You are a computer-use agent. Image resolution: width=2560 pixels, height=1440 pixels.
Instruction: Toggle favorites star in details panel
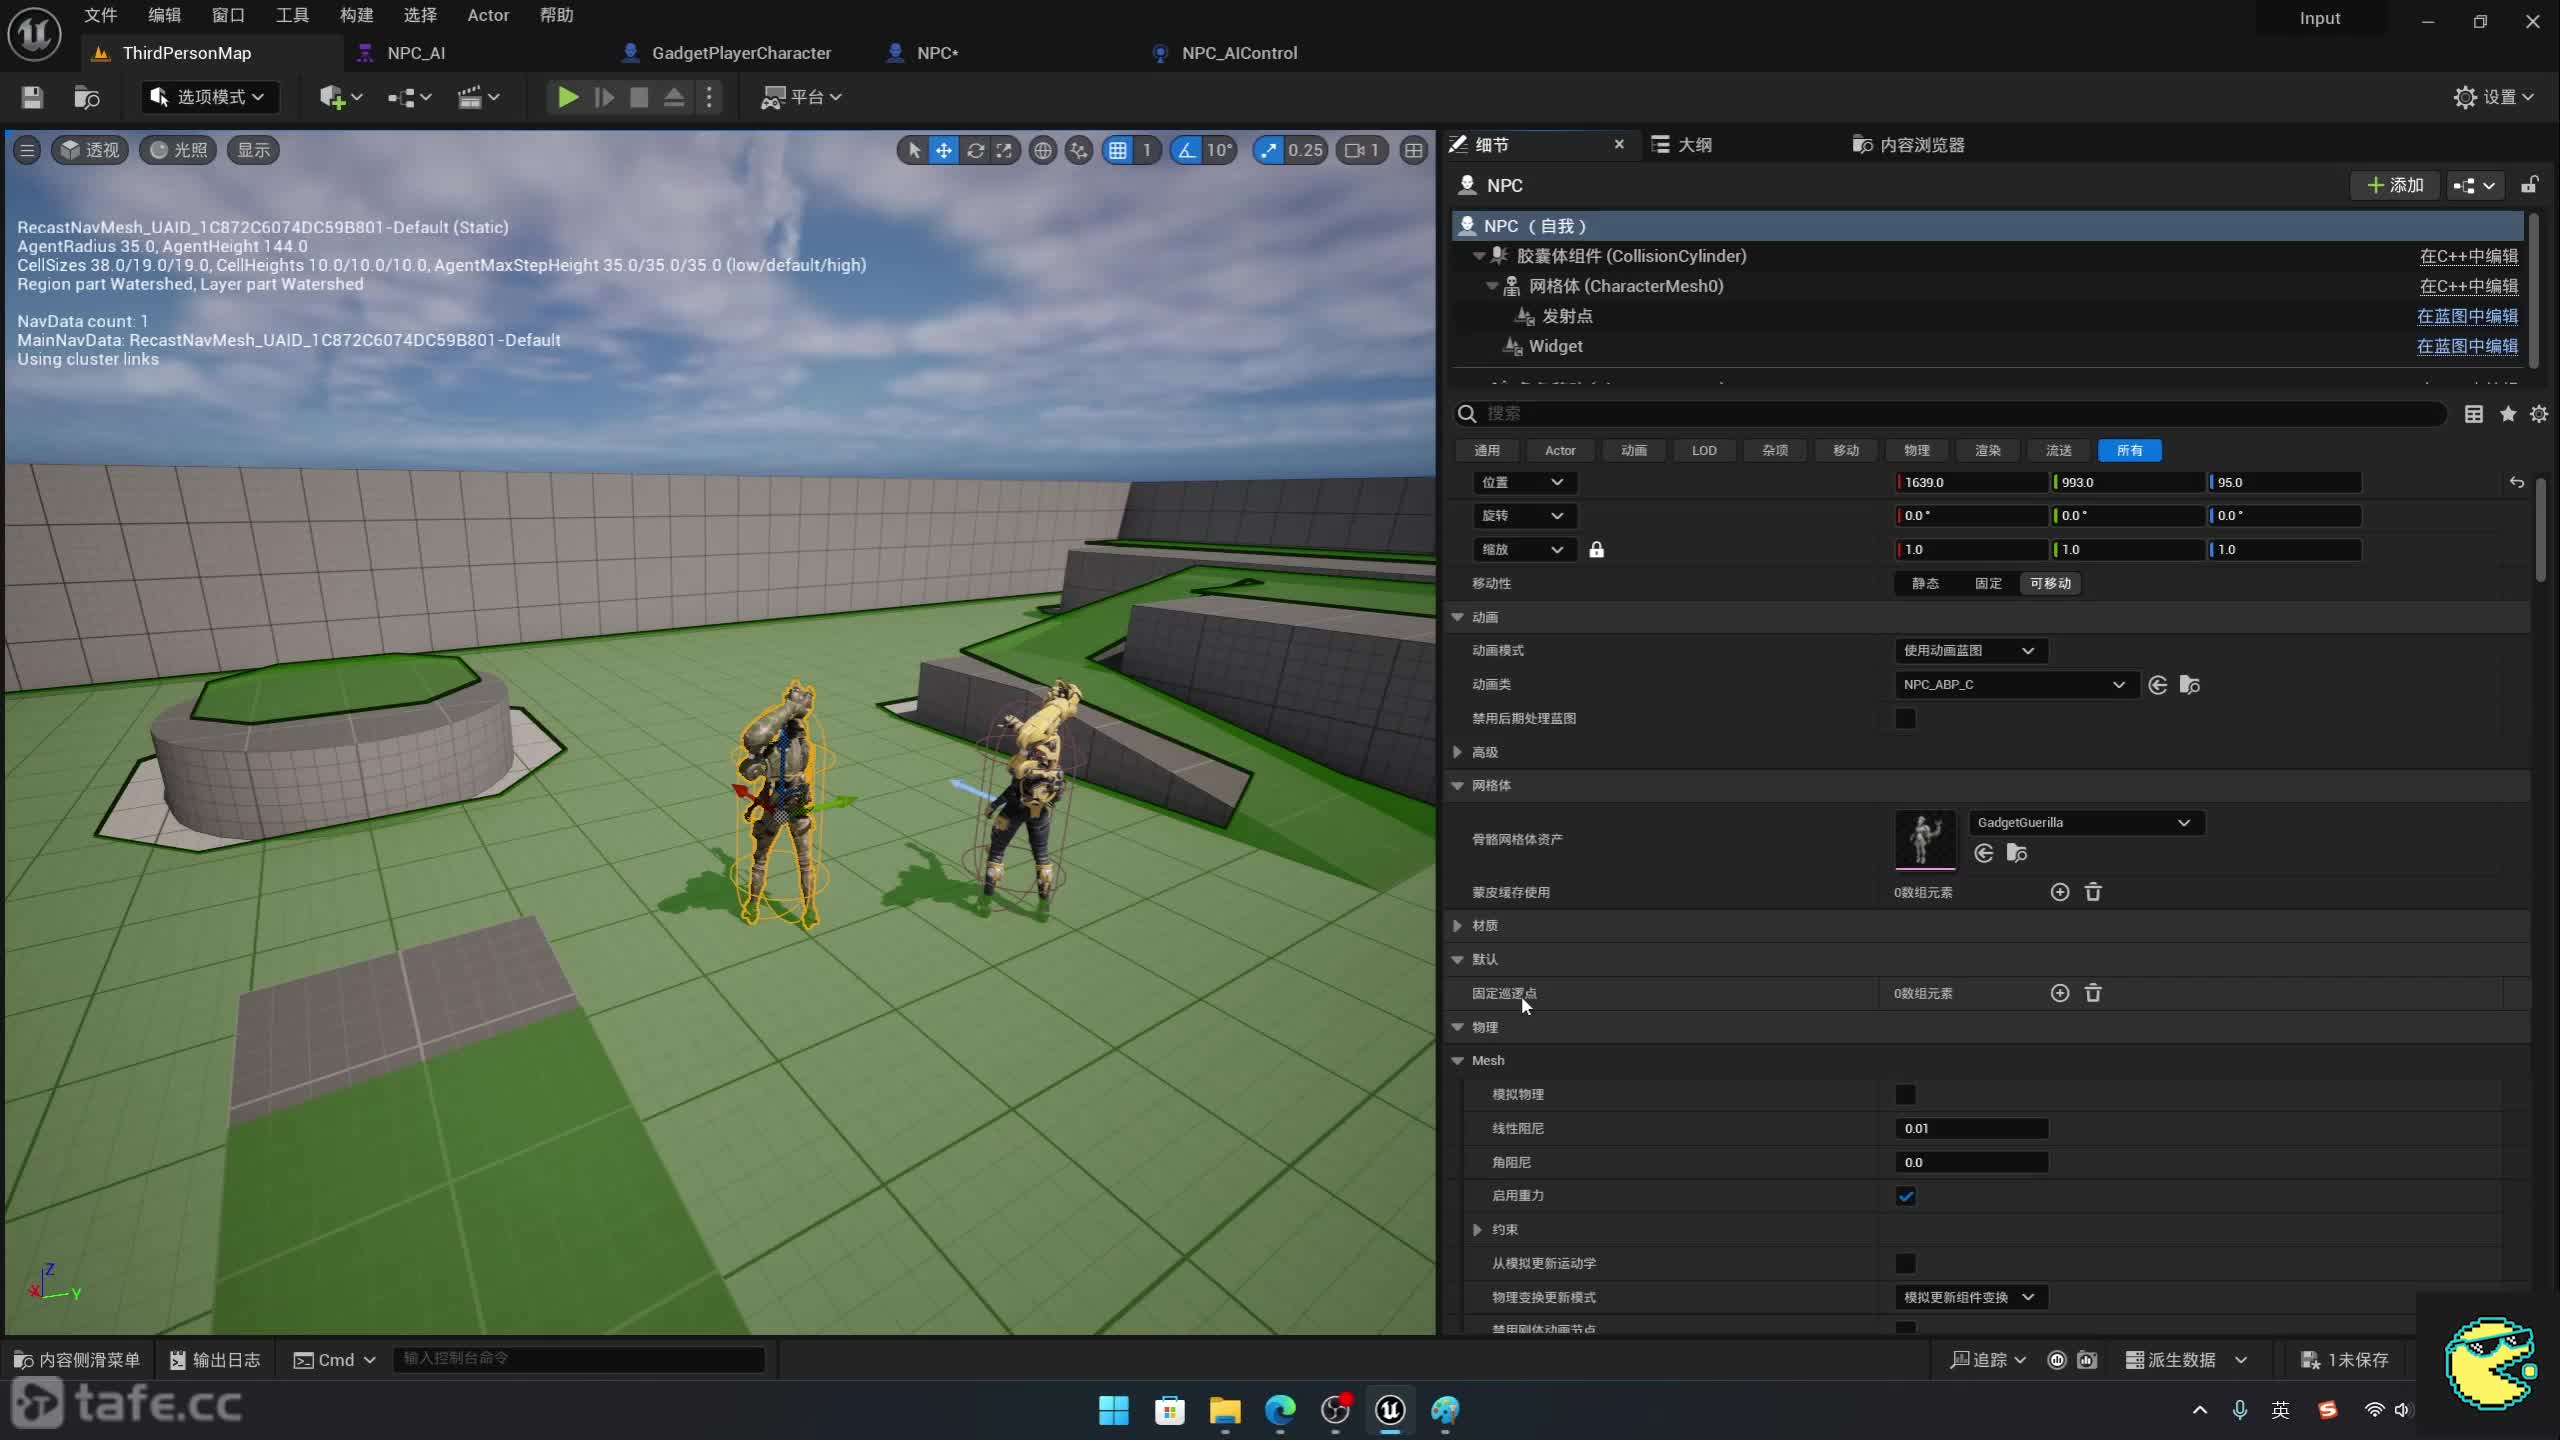point(2508,414)
